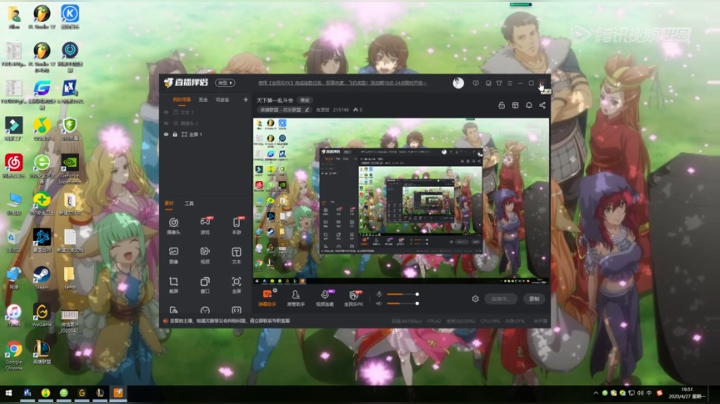Click the taskbar clock showing 19:51
Viewport: 720px width, 404px height.
[687, 393]
